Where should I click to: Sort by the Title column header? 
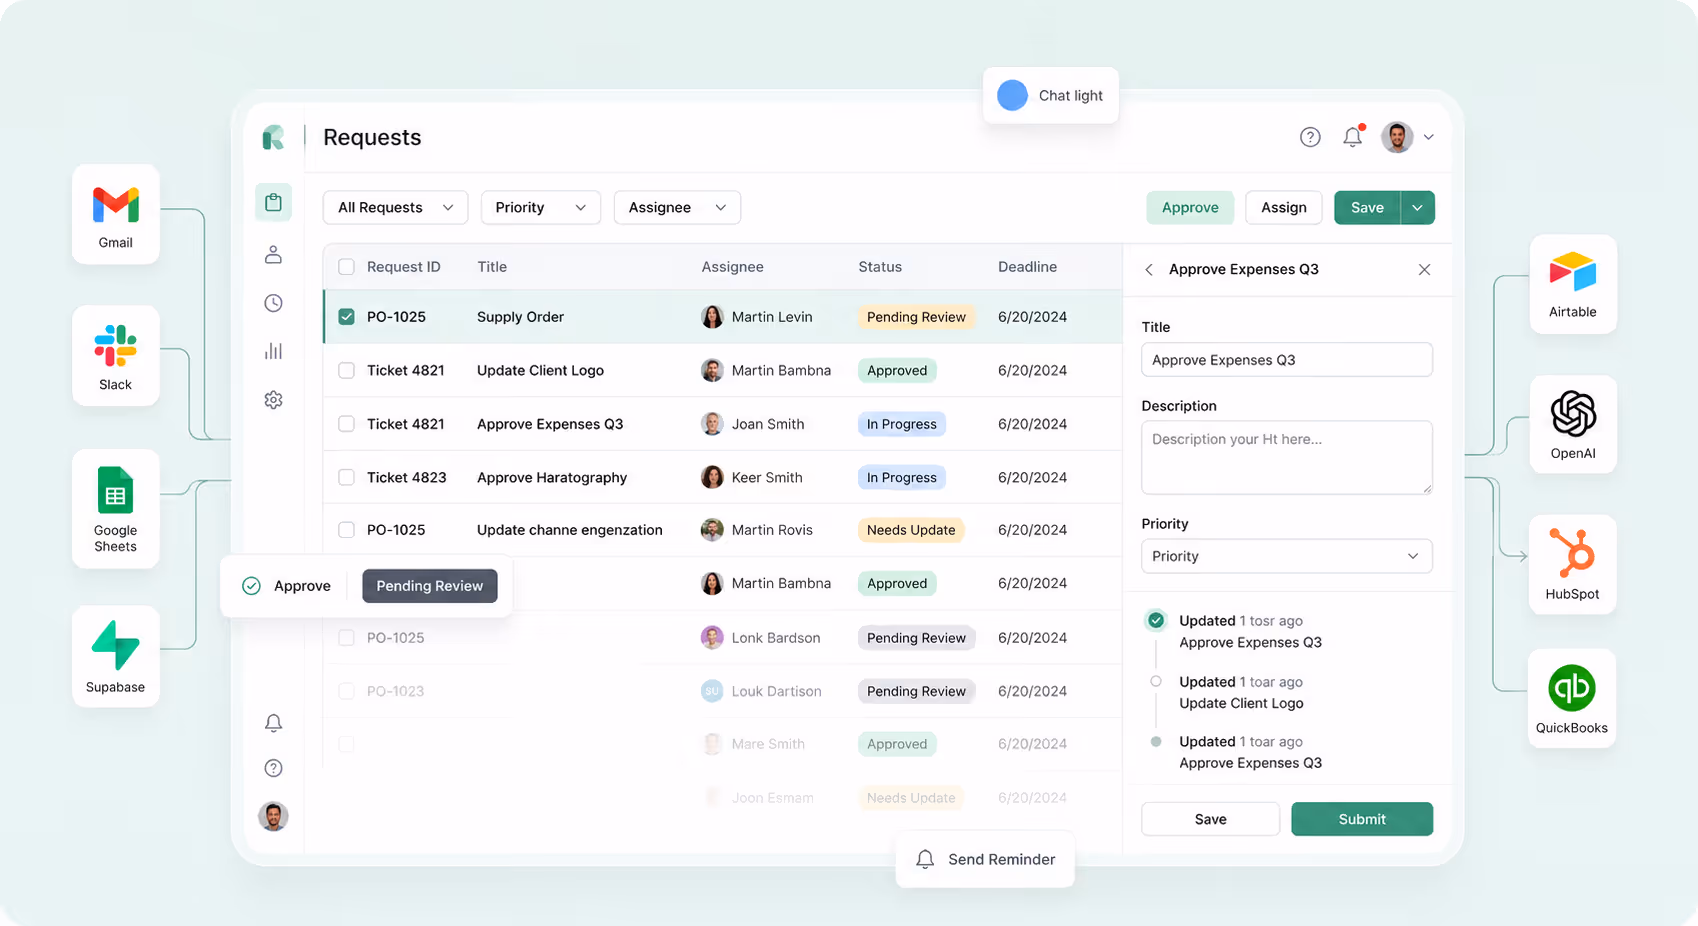coord(492,267)
